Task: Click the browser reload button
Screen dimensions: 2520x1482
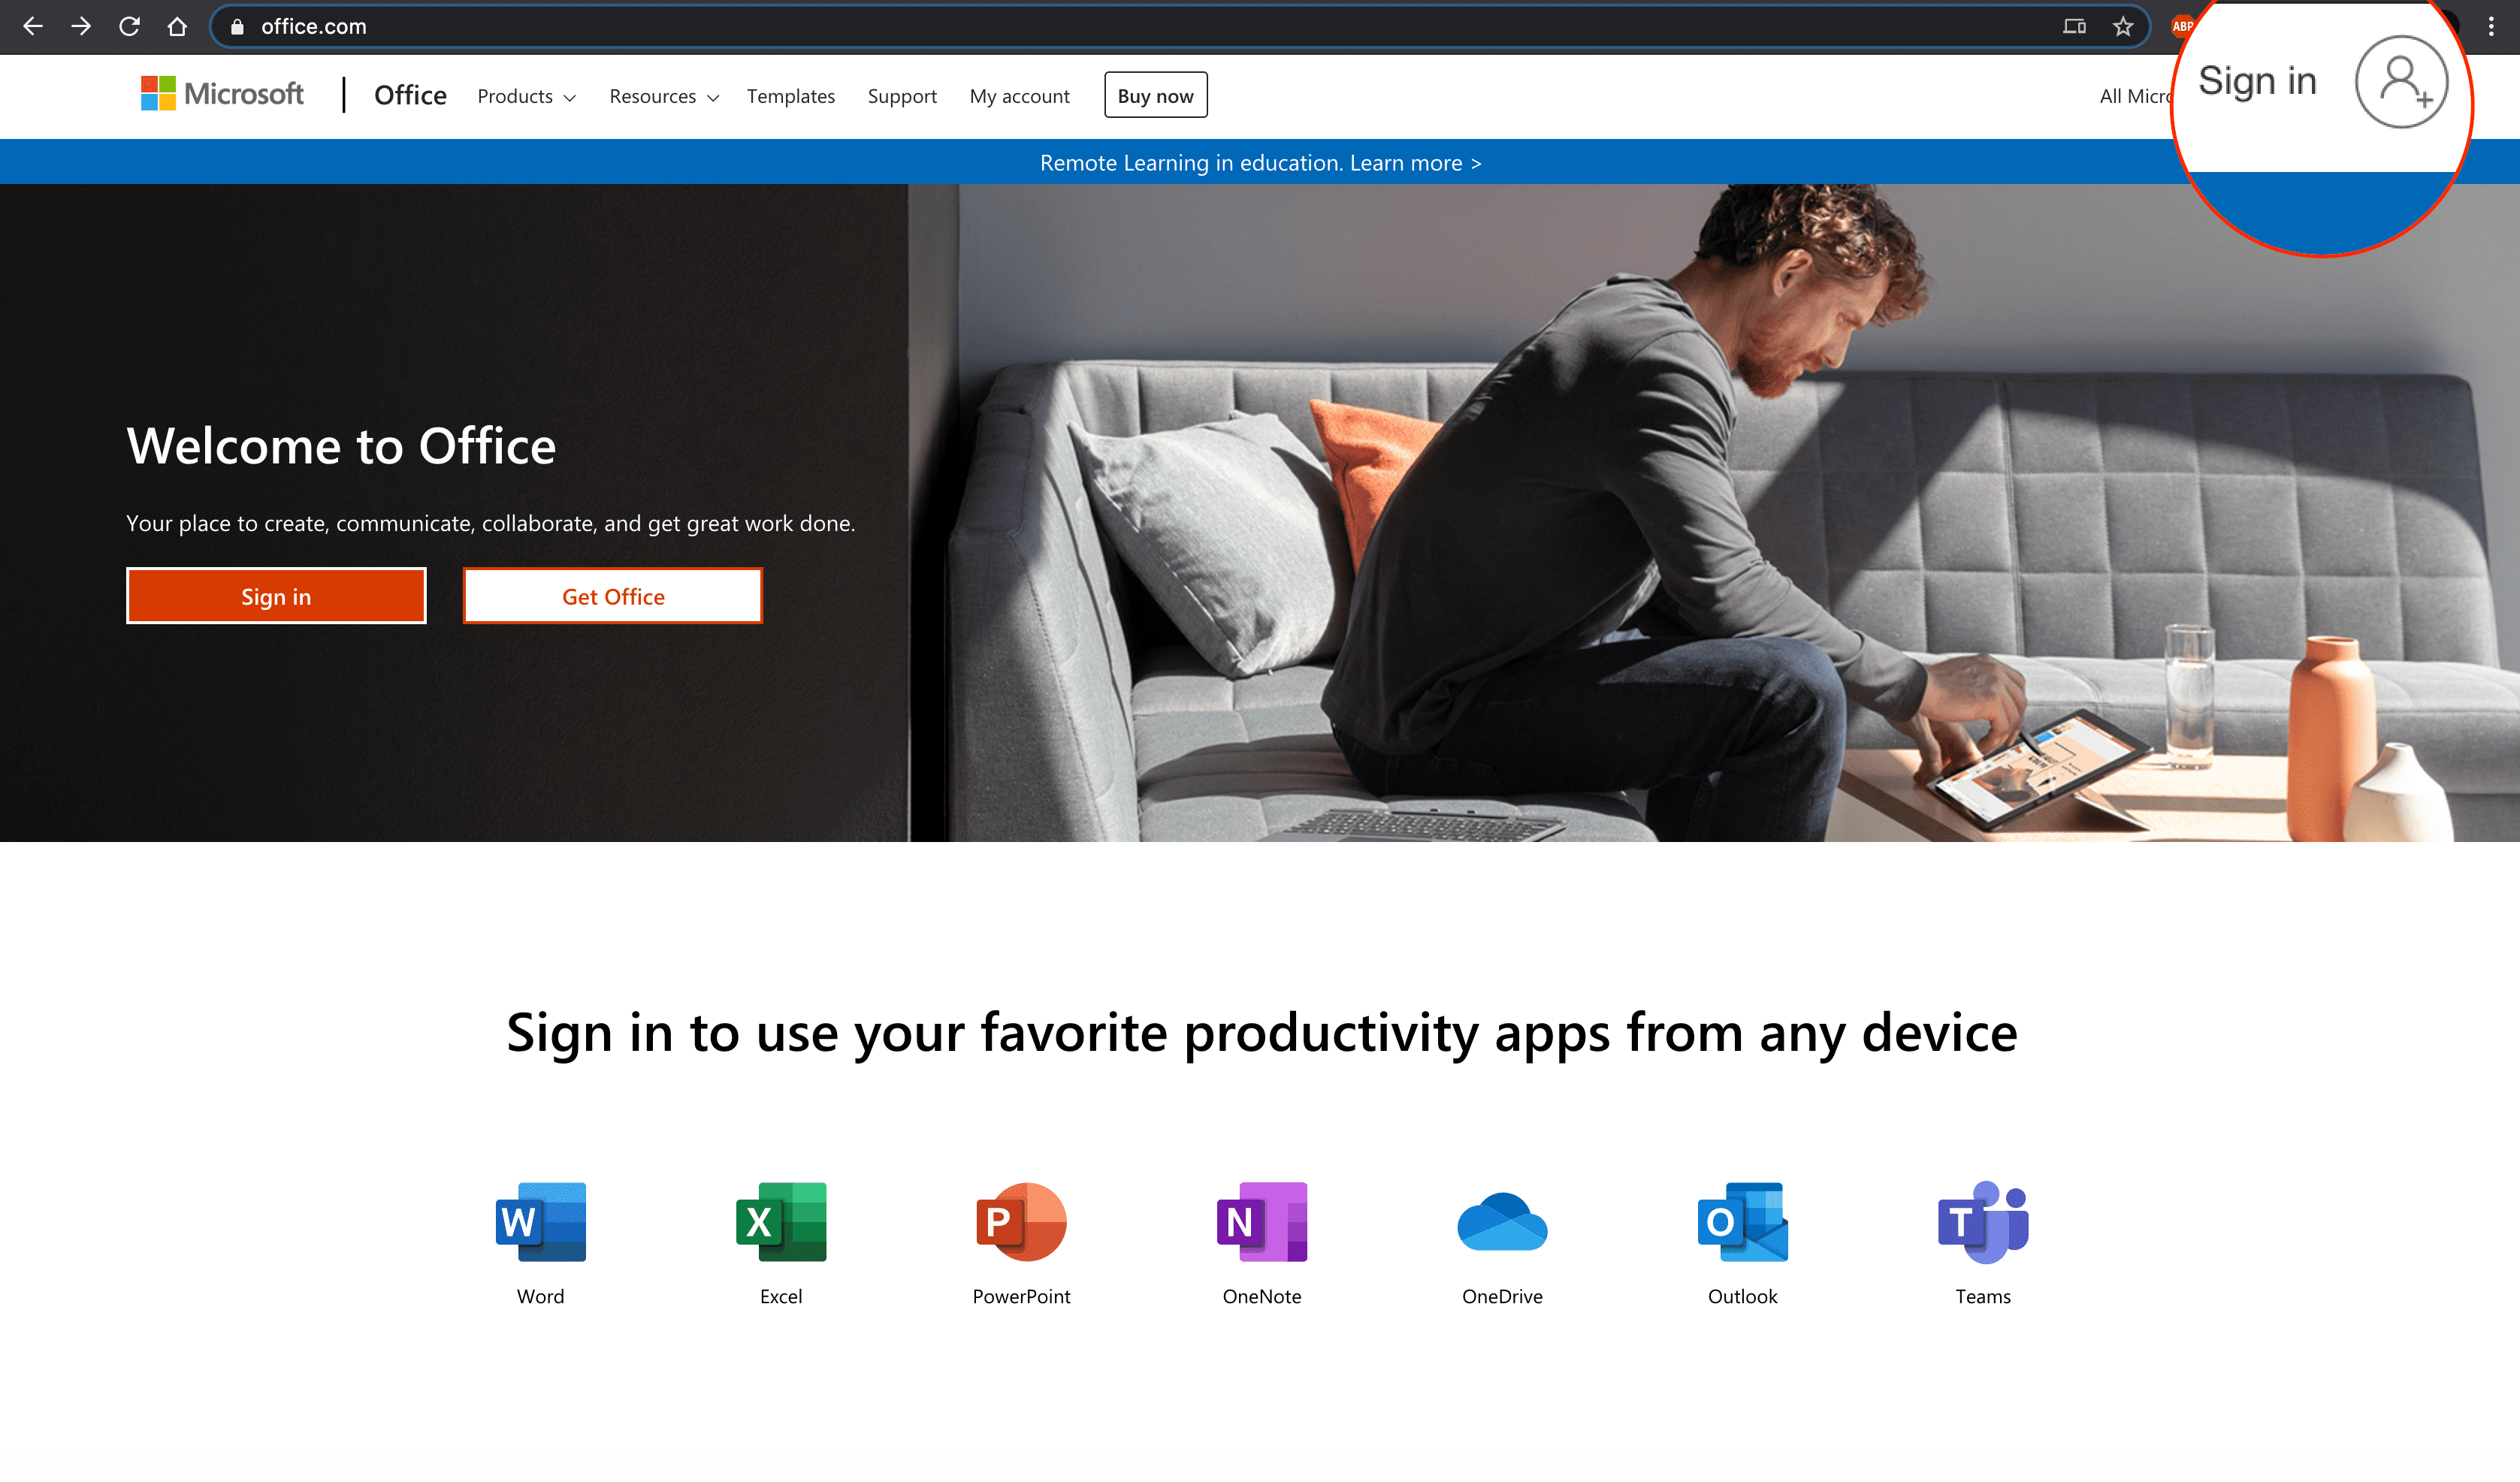Action: tap(129, 27)
